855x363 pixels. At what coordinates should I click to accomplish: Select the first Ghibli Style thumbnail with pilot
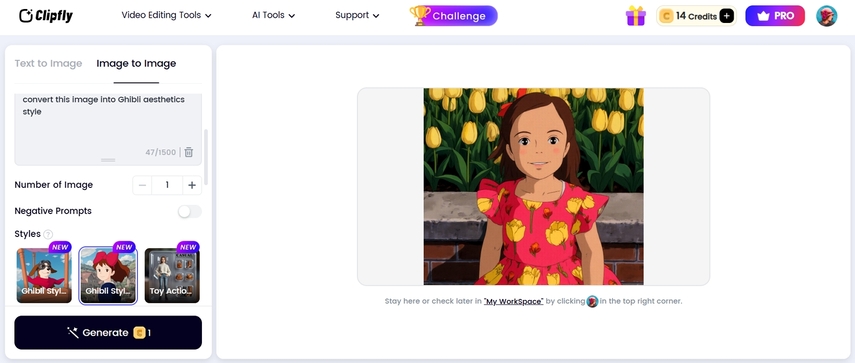[44, 275]
